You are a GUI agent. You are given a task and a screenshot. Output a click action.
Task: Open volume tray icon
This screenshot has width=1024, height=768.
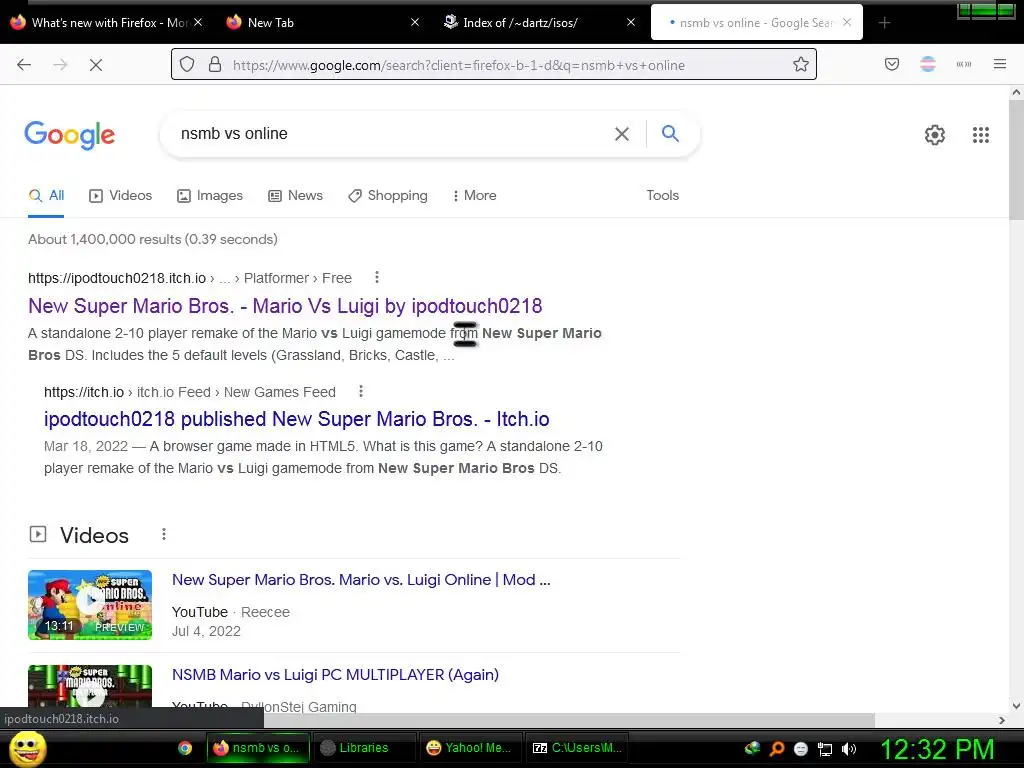[x=849, y=749]
